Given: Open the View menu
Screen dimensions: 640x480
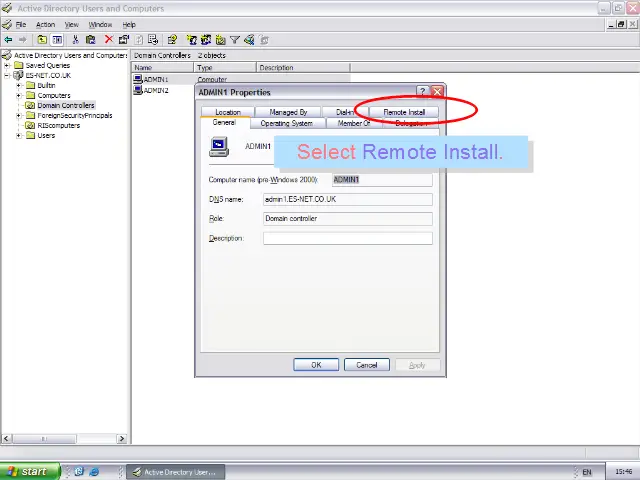Looking at the screenshot, I should click(71, 24).
